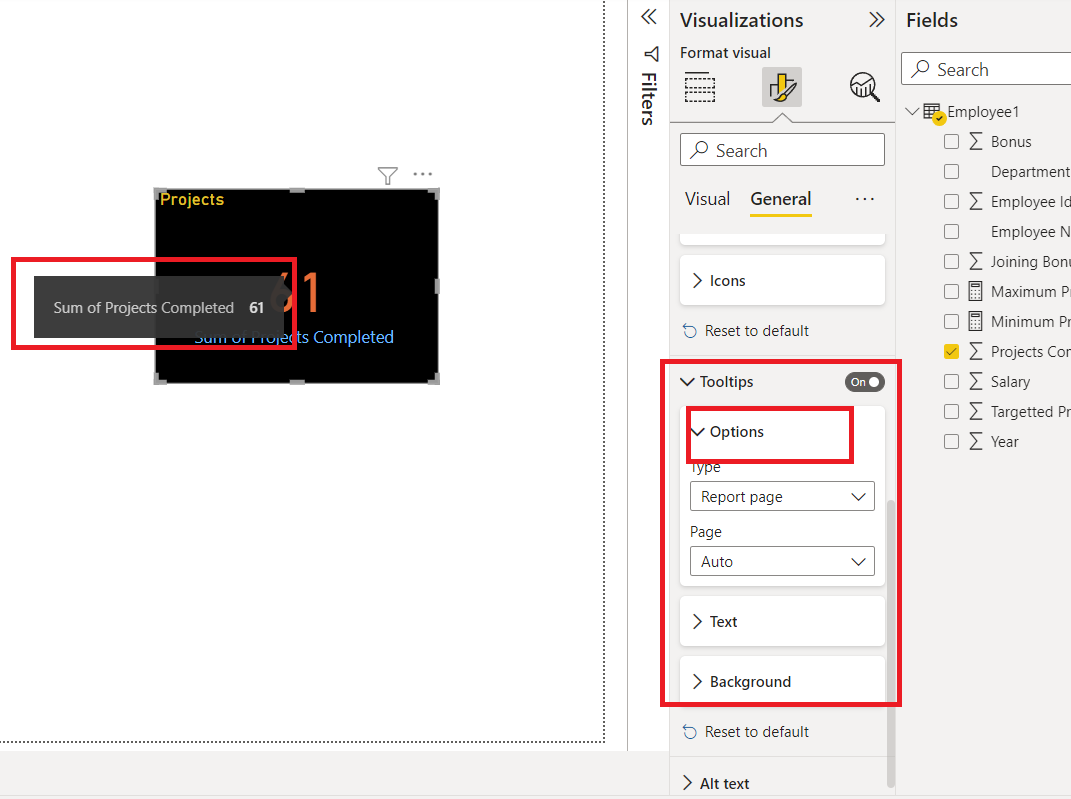1071x799 pixels.
Task: Open the Page dropdown showing Auto
Action: point(782,561)
